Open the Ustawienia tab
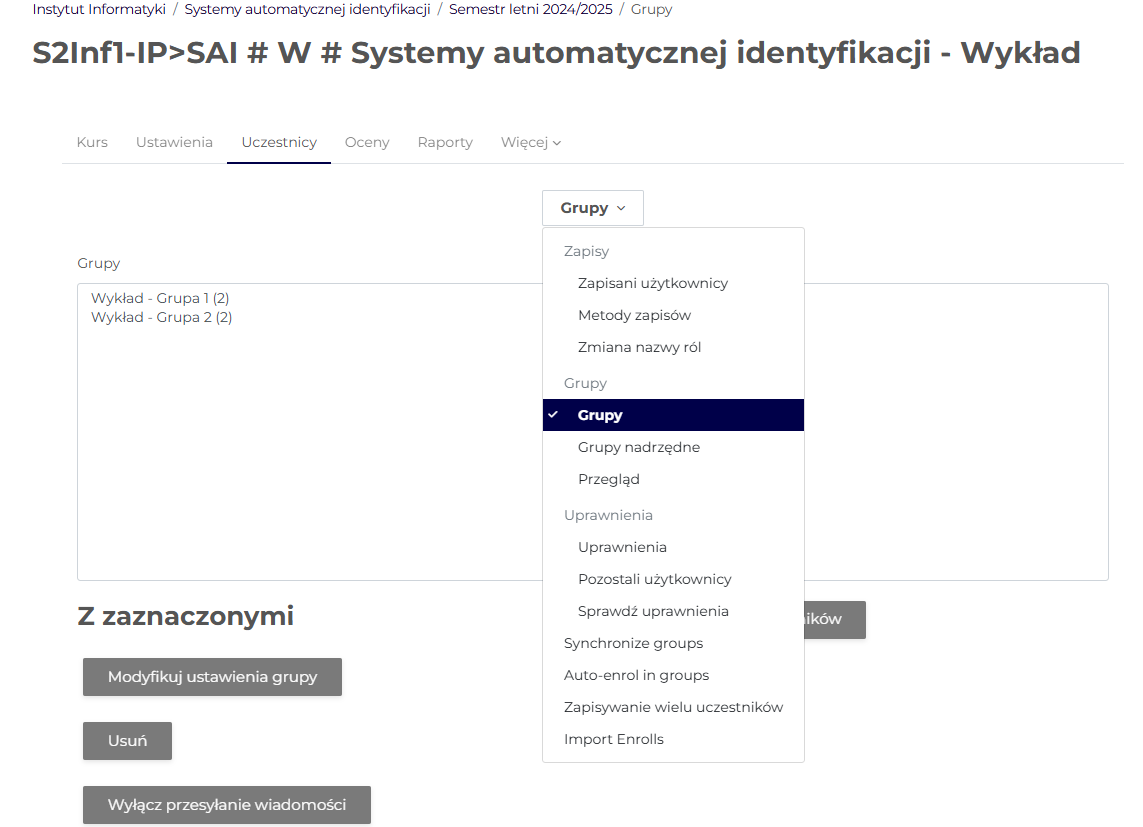The image size is (1143, 827). (x=174, y=142)
